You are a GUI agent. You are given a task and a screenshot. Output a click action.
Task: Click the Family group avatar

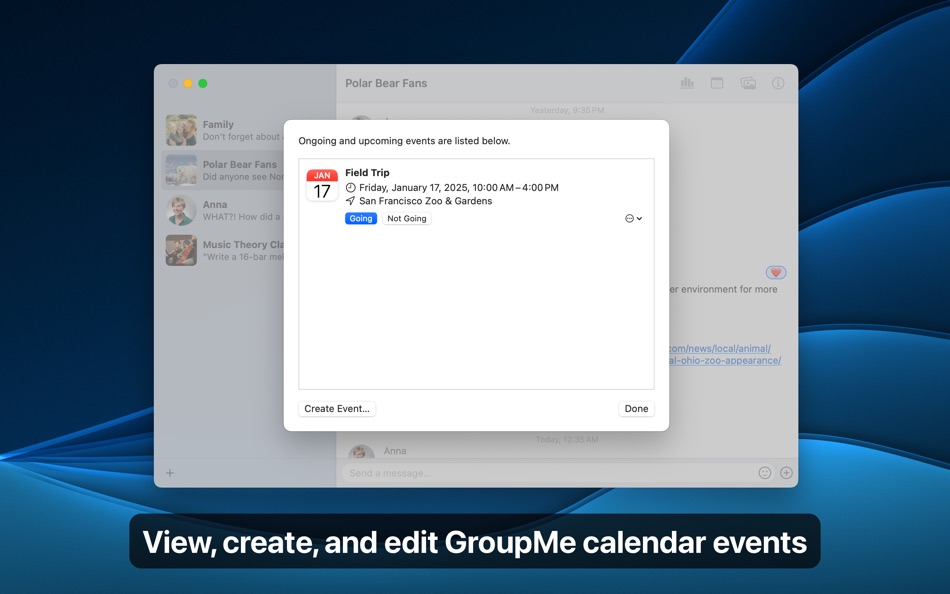point(181,130)
